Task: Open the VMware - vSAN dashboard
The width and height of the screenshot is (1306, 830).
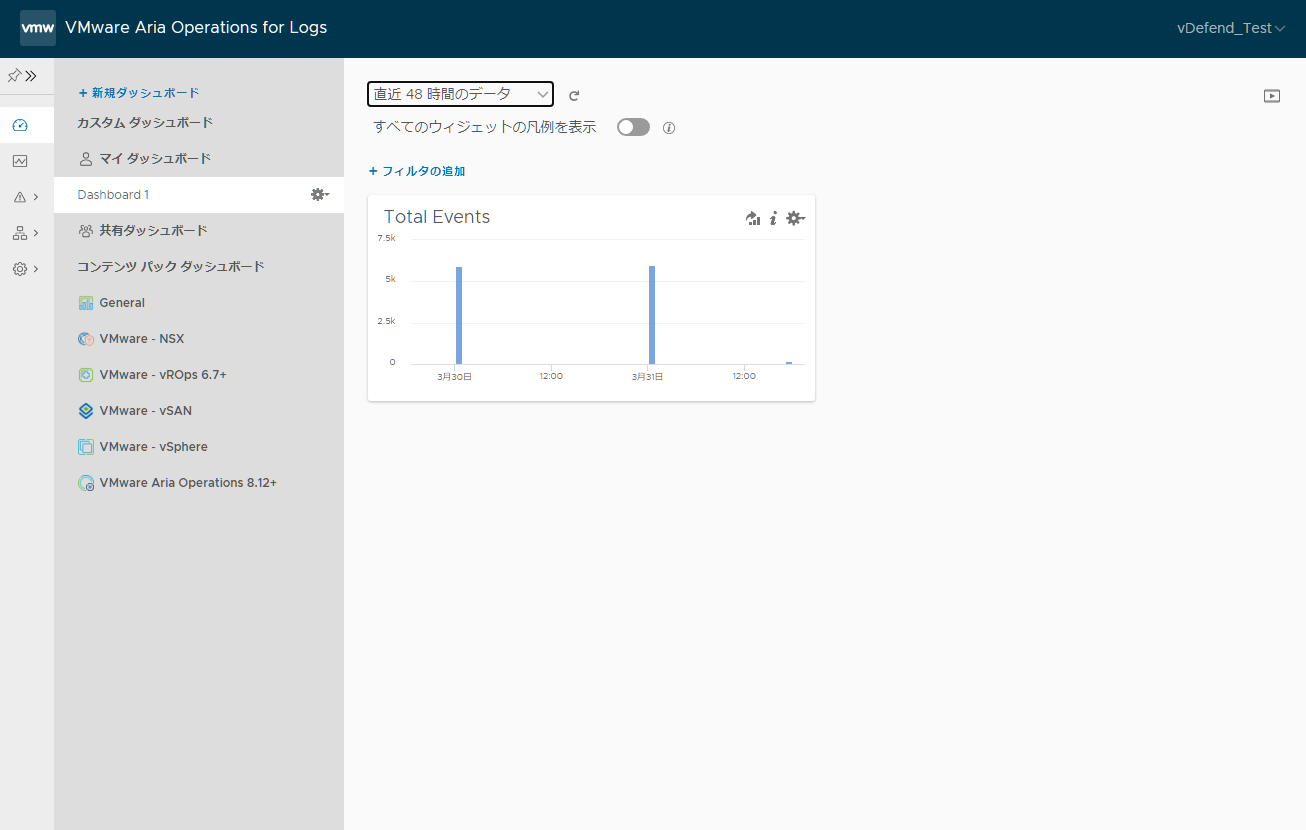Action: tap(145, 411)
